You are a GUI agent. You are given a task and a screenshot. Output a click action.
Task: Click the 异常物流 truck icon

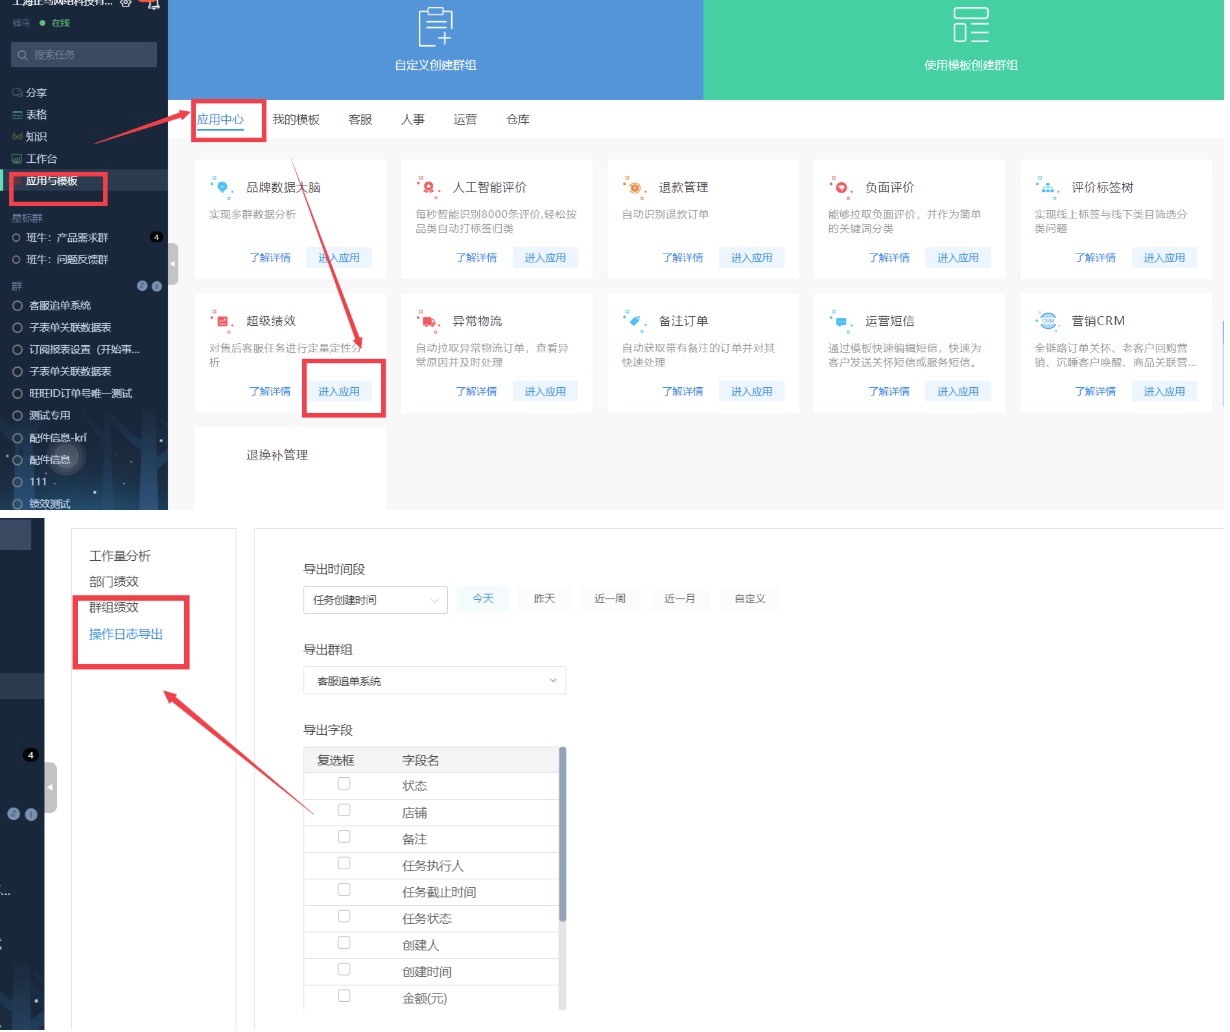click(x=428, y=321)
